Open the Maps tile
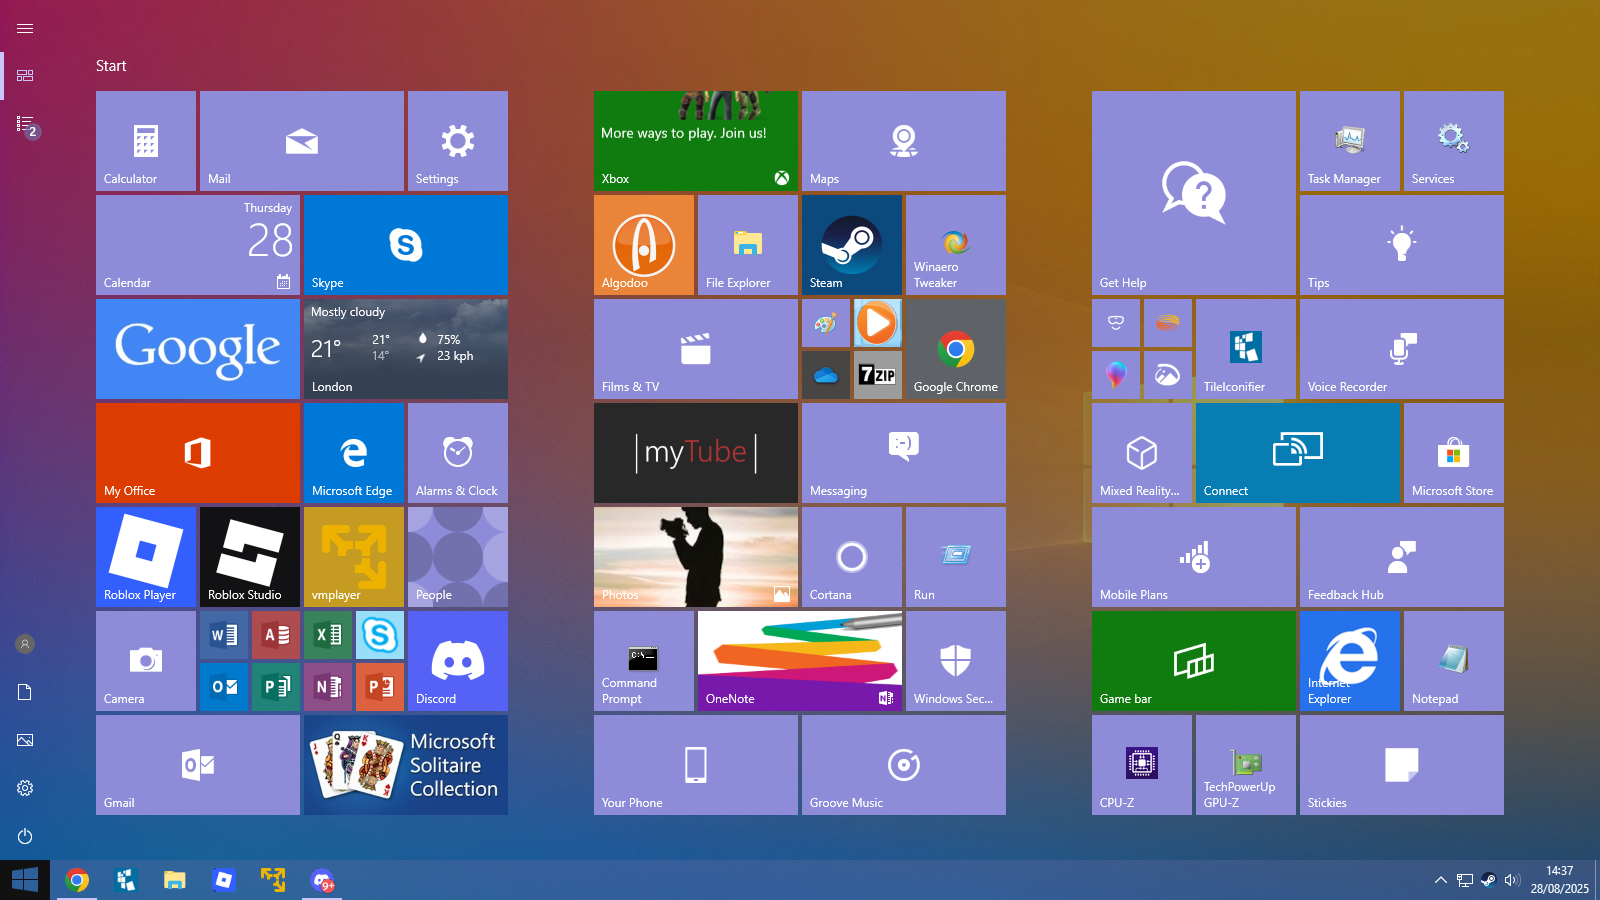The image size is (1600, 900). 904,141
